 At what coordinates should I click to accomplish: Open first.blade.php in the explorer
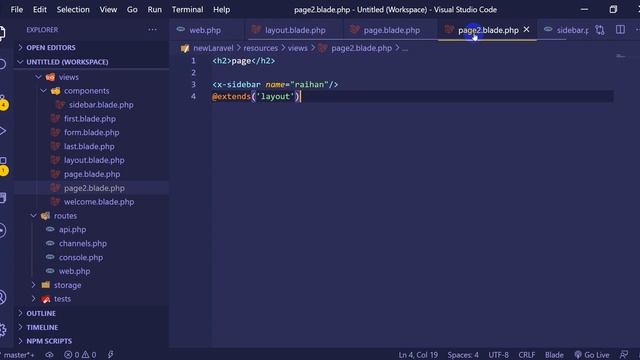(91, 118)
